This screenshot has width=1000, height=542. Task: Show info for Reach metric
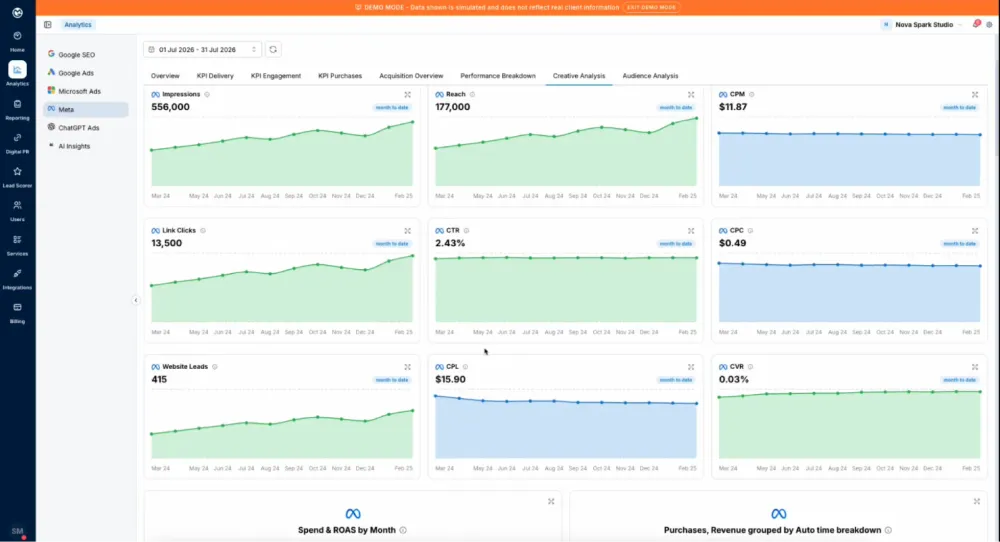(473, 94)
